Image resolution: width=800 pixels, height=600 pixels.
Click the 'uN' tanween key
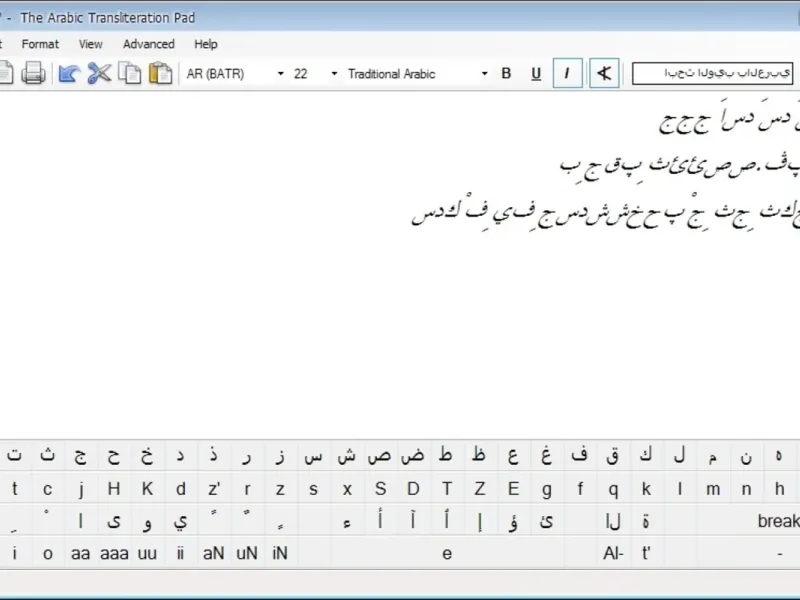pos(247,553)
